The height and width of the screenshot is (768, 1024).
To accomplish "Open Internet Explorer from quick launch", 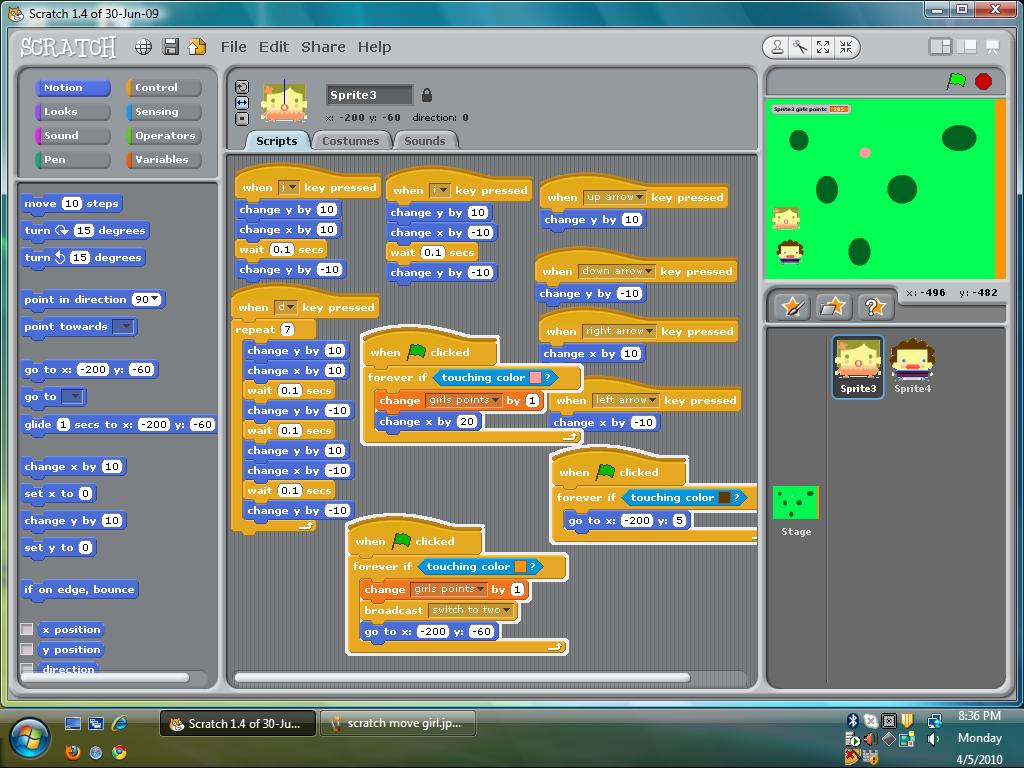I will [119, 723].
